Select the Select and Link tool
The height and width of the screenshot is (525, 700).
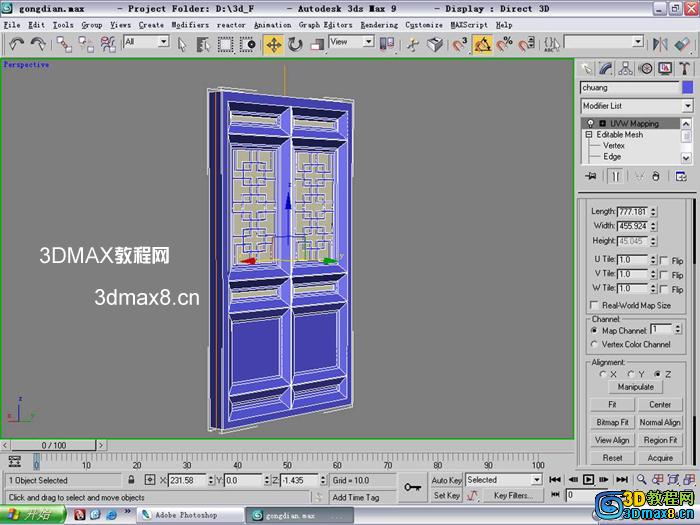tap(64, 44)
